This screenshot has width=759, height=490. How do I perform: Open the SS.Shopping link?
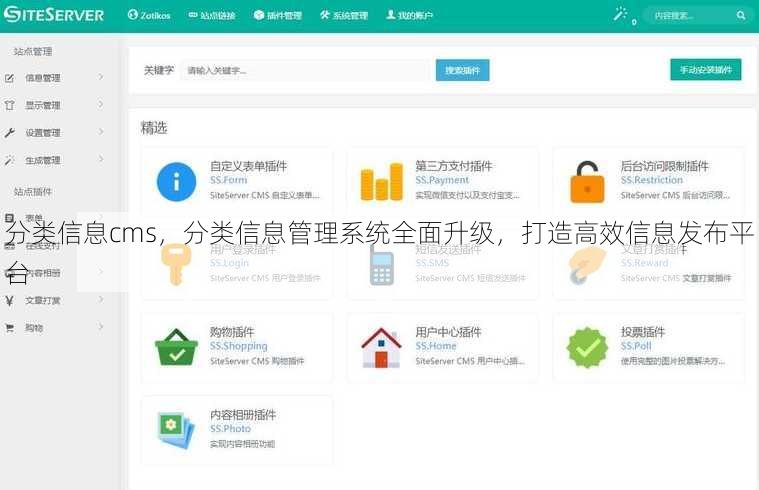click(x=239, y=346)
